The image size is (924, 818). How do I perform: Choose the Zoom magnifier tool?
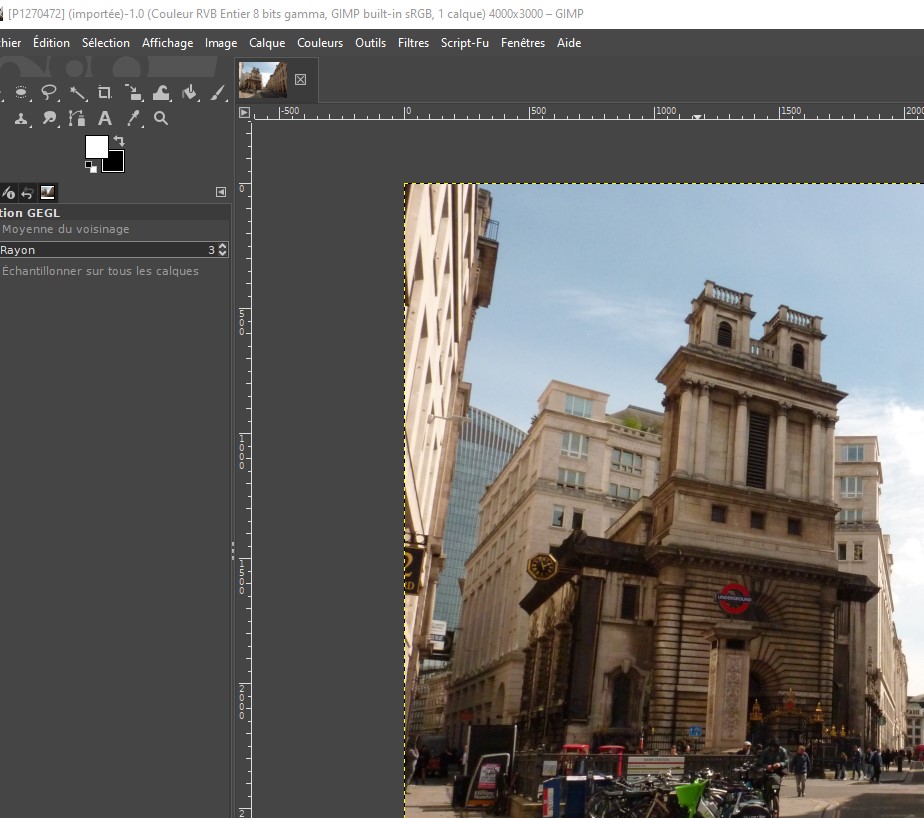[161, 119]
